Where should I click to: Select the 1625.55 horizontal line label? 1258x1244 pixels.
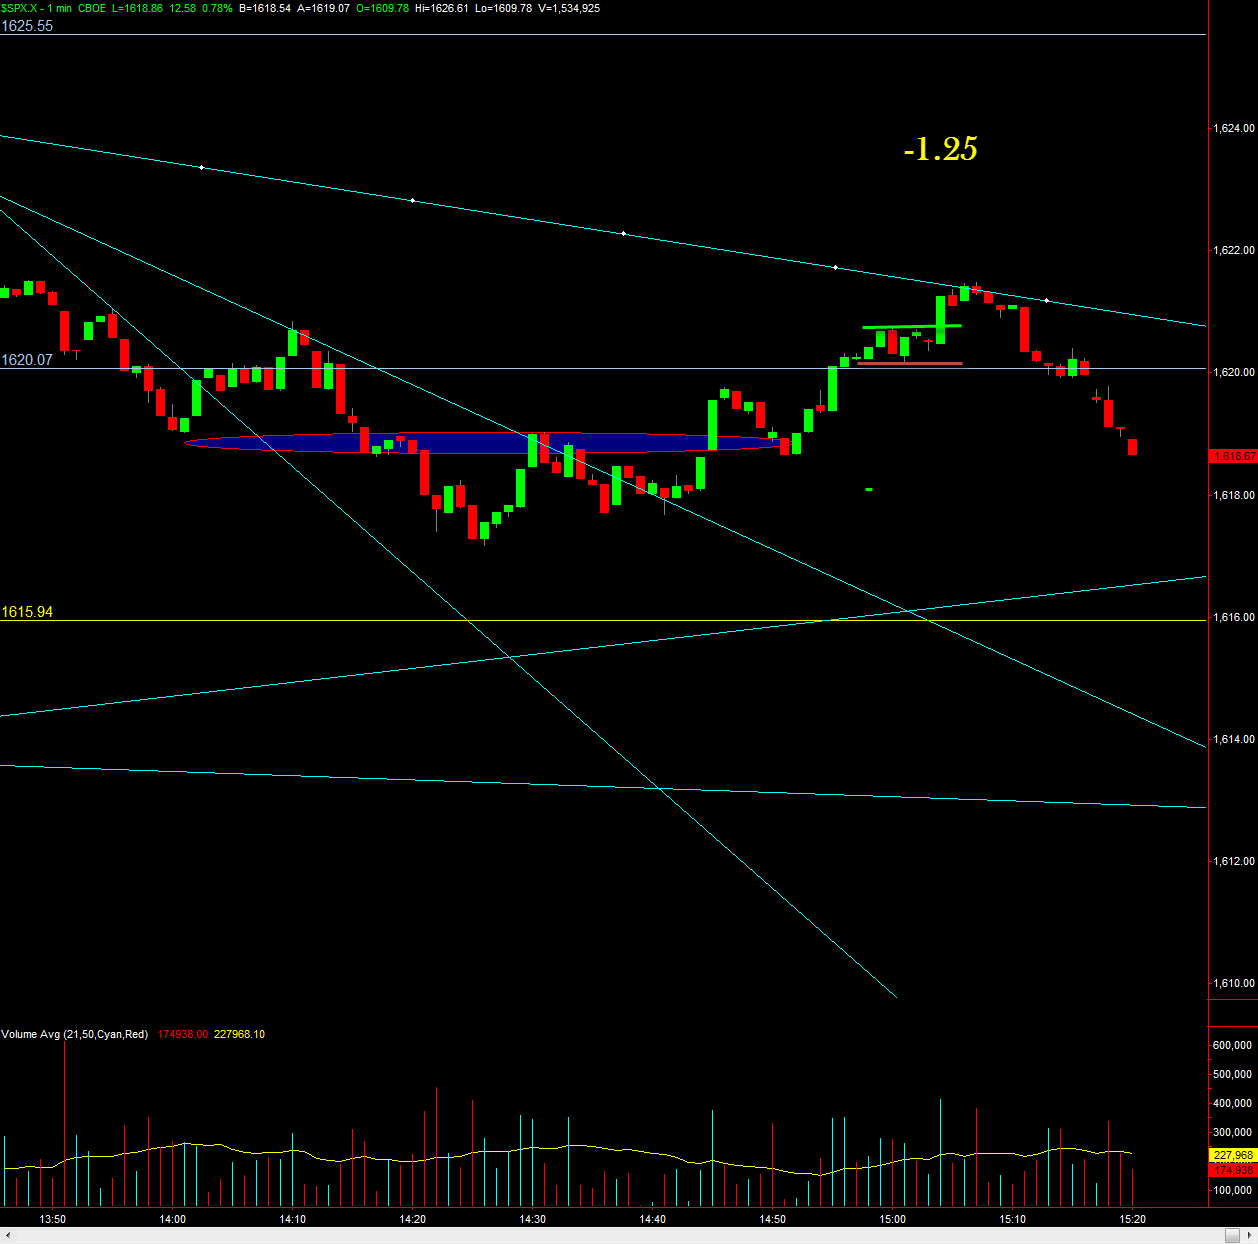click(27, 26)
